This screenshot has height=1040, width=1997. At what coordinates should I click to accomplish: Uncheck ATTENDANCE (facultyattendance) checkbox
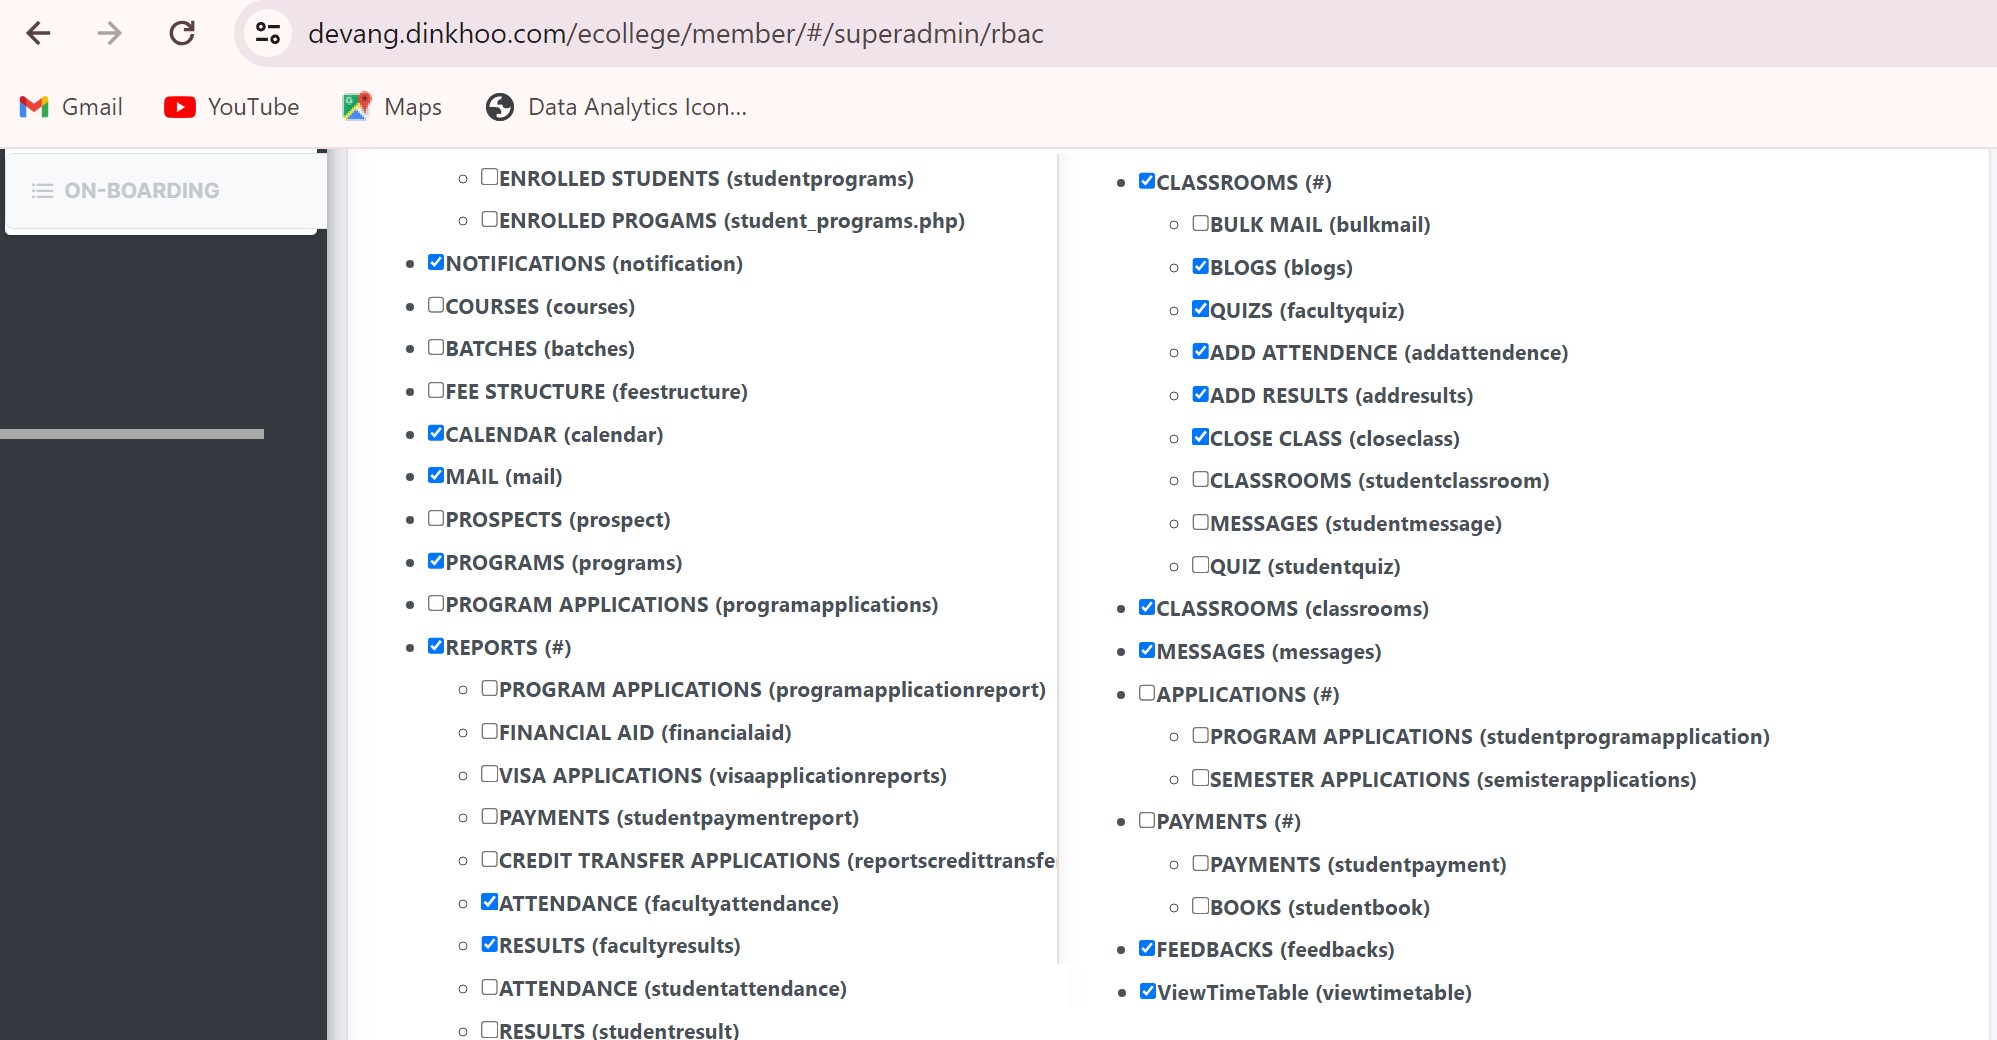pyautogui.click(x=490, y=902)
